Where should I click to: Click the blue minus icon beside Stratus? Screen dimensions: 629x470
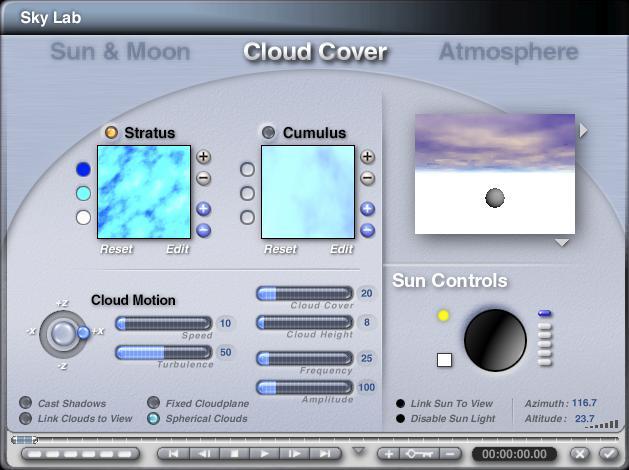coord(203,231)
